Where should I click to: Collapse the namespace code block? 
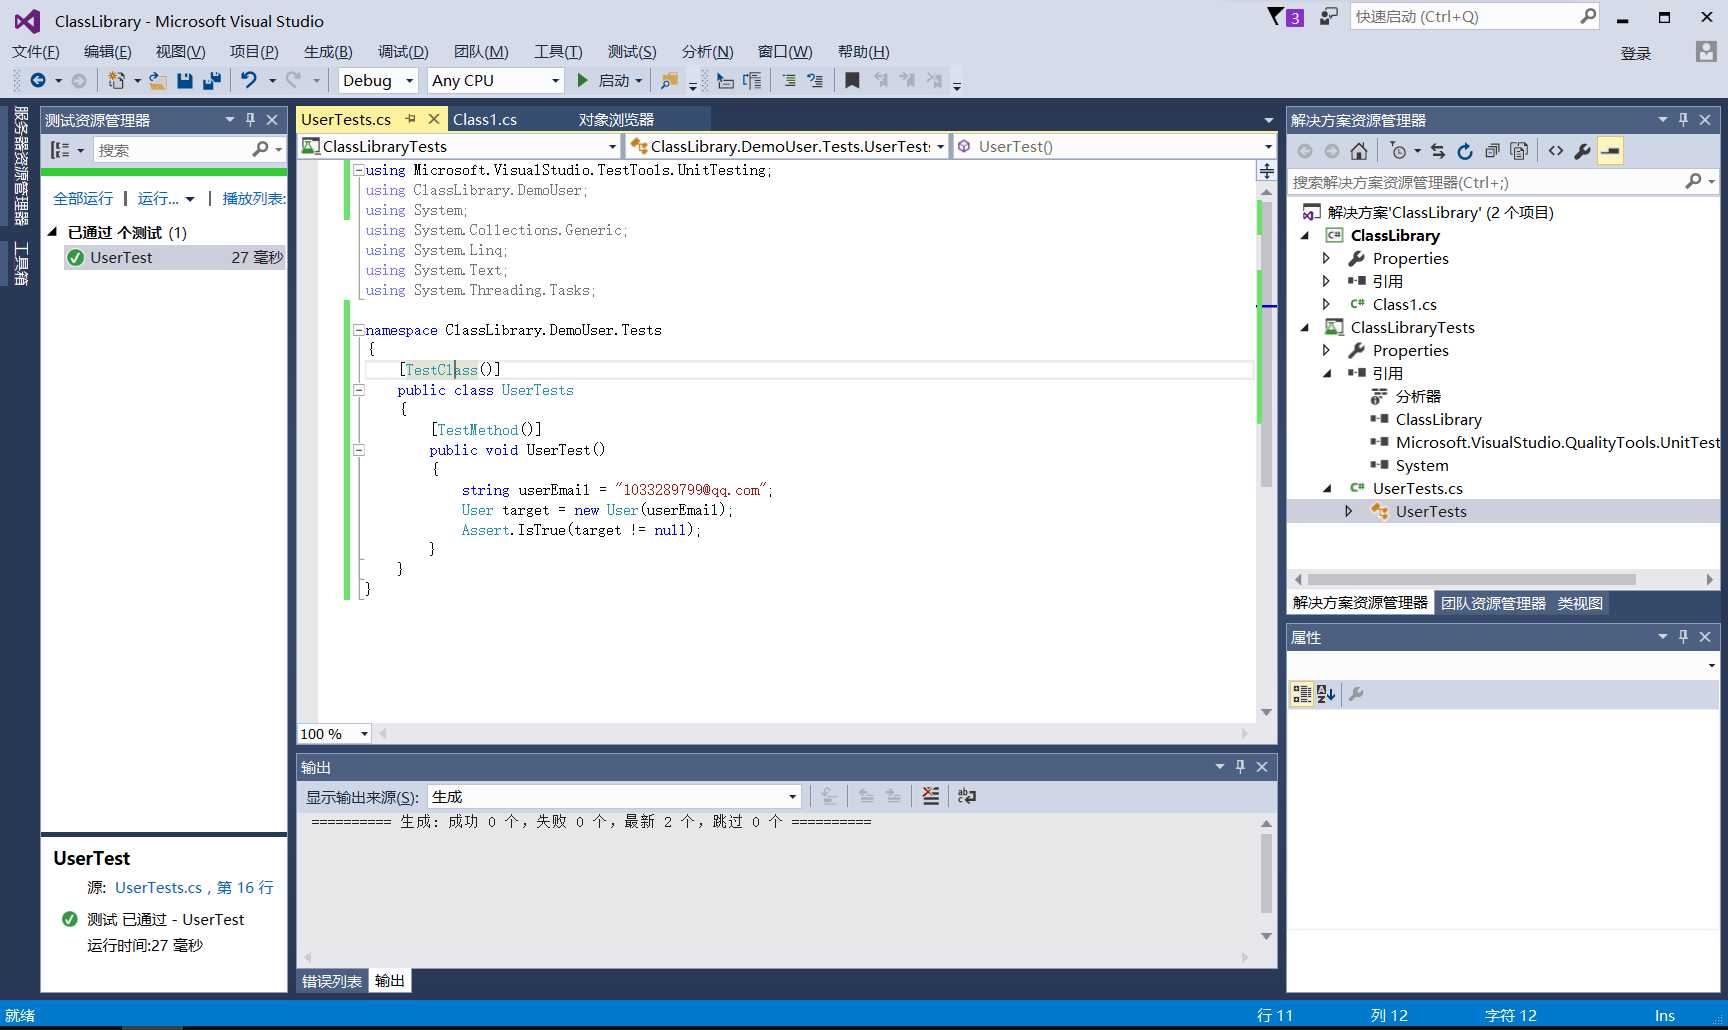coord(359,330)
